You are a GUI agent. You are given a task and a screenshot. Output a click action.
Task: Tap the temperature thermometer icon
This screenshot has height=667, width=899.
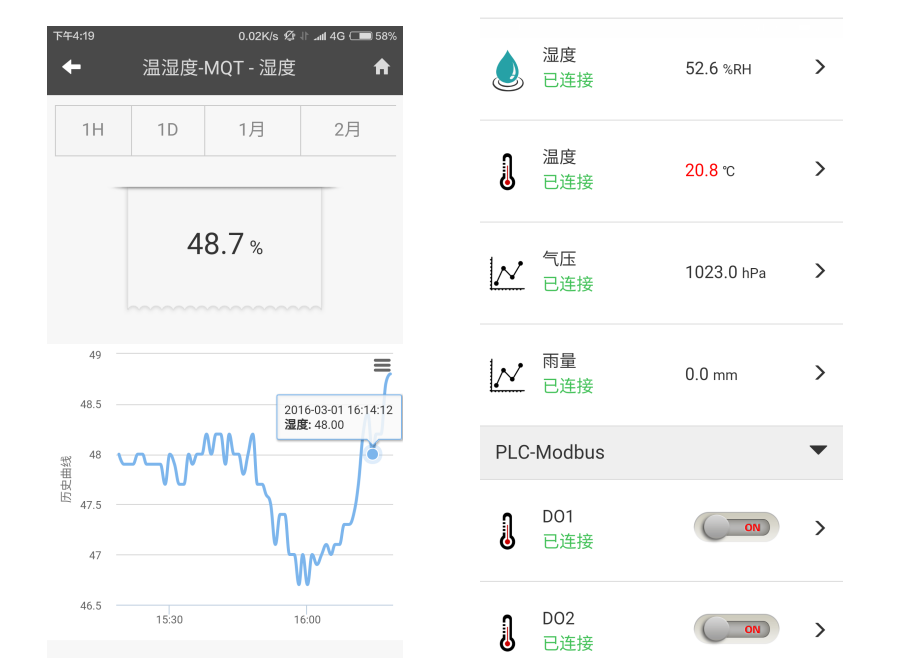pyautogui.click(x=508, y=171)
